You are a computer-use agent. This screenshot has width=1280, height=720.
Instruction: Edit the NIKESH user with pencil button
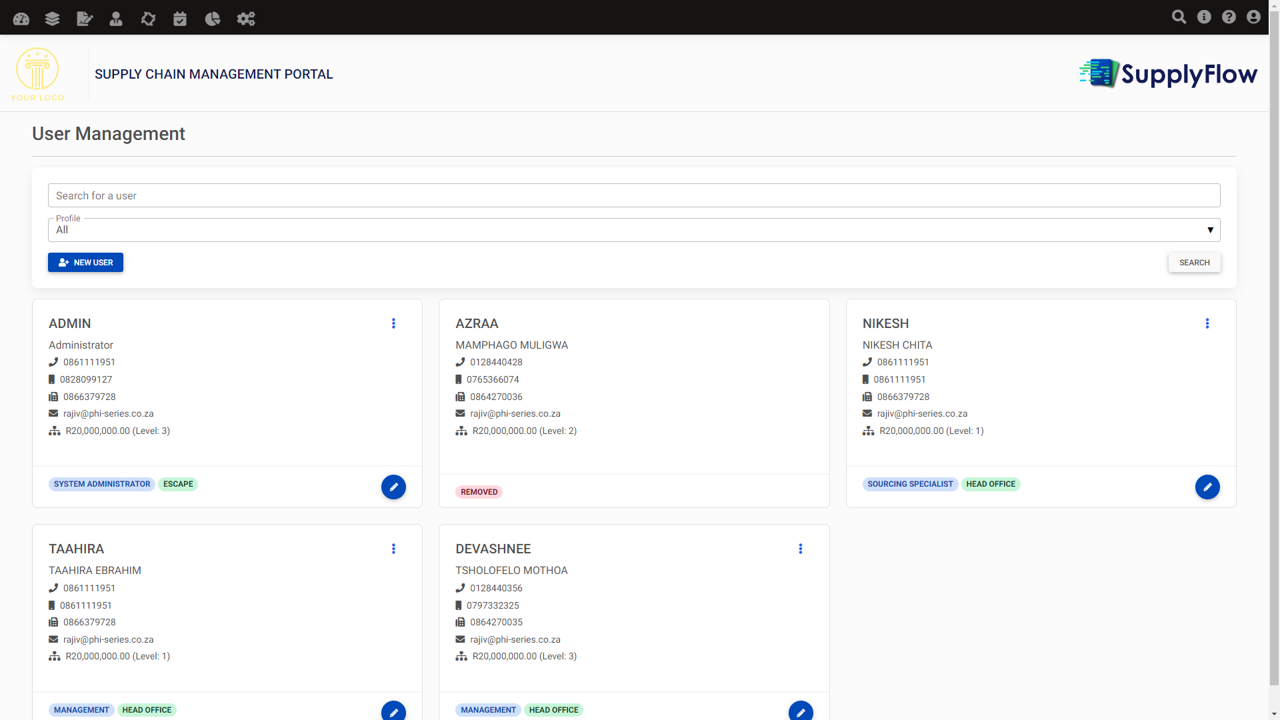[x=1207, y=487]
